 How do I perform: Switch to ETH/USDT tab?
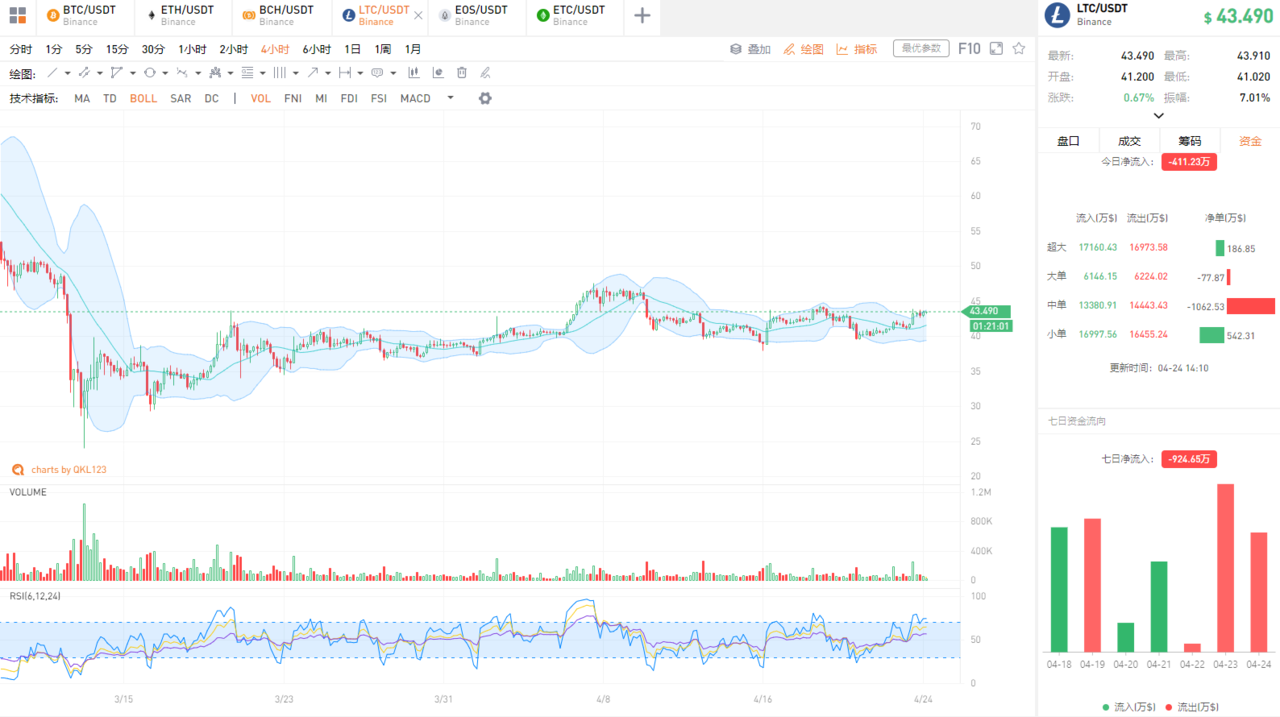tap(182, 16)
